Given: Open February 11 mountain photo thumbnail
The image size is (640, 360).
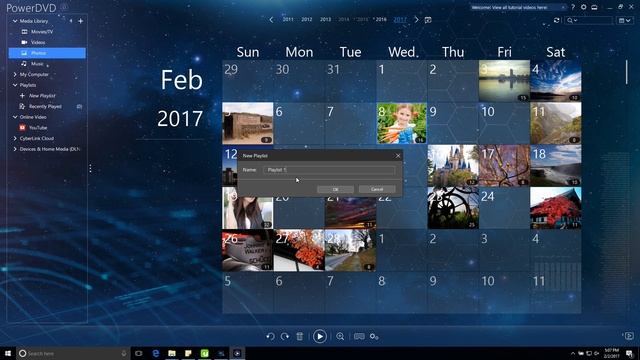Looking at the screenshot, I should pos(556,123).
